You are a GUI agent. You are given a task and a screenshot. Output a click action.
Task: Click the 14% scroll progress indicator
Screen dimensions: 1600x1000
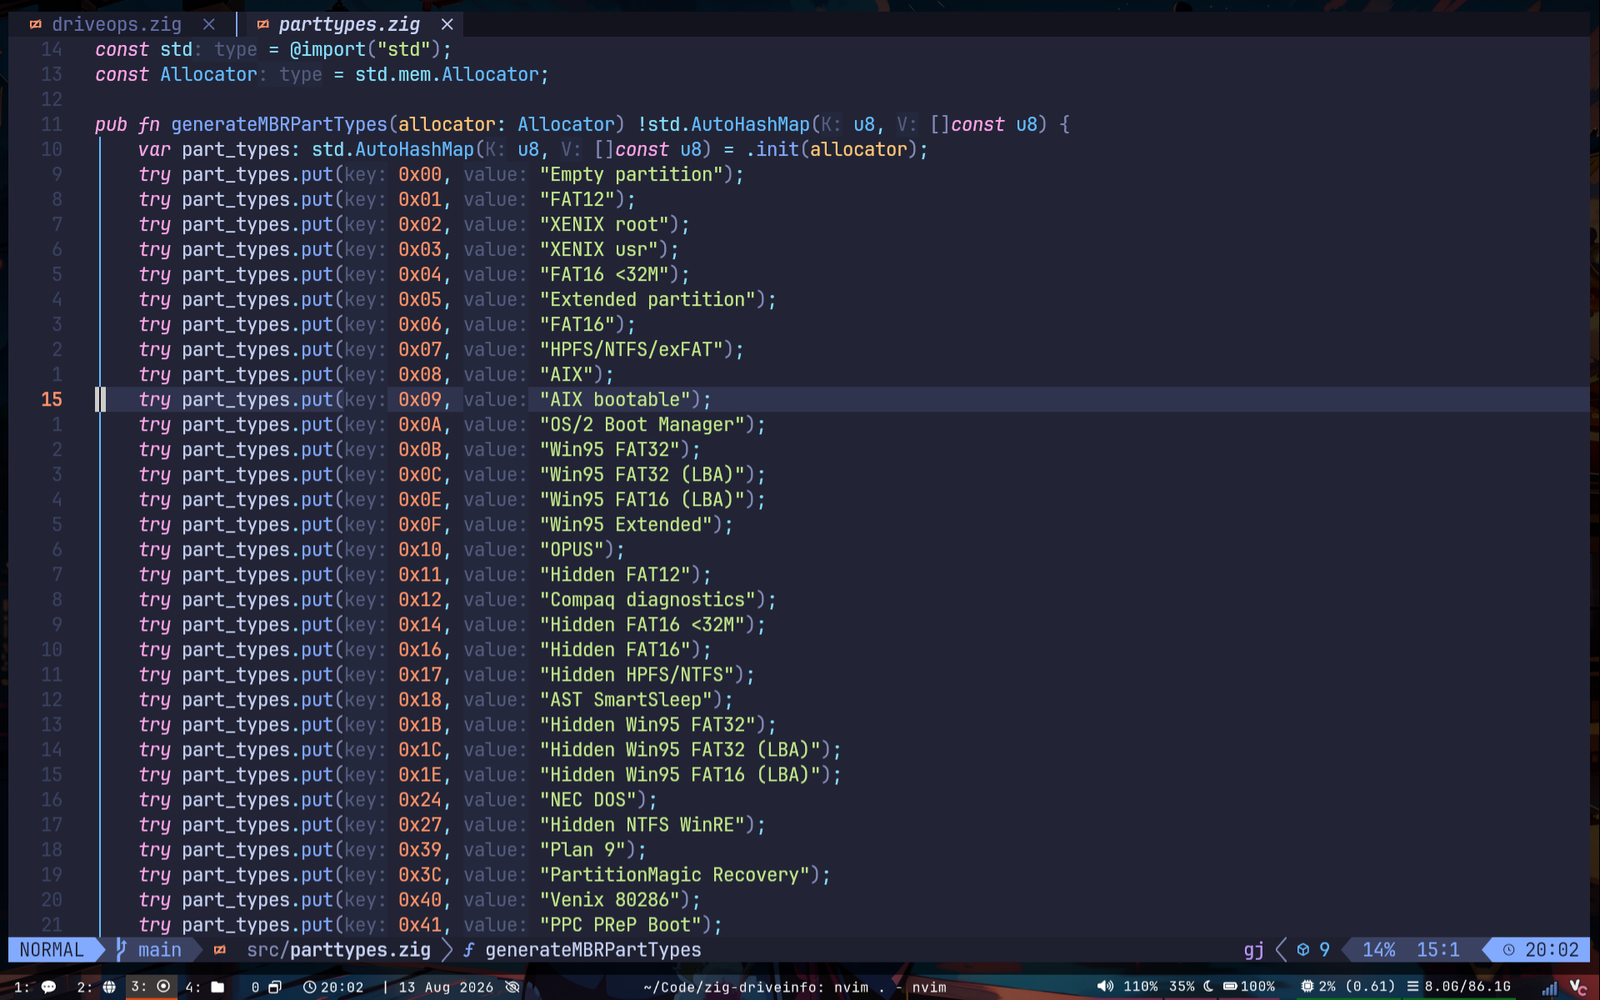[x=1379, y=950]
